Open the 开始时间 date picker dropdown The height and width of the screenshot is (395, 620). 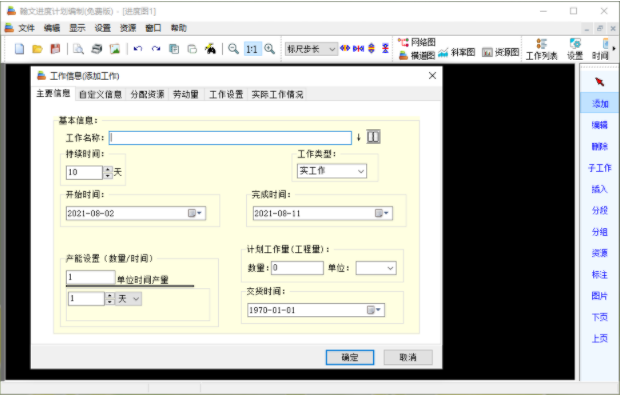tap(195, 214)
